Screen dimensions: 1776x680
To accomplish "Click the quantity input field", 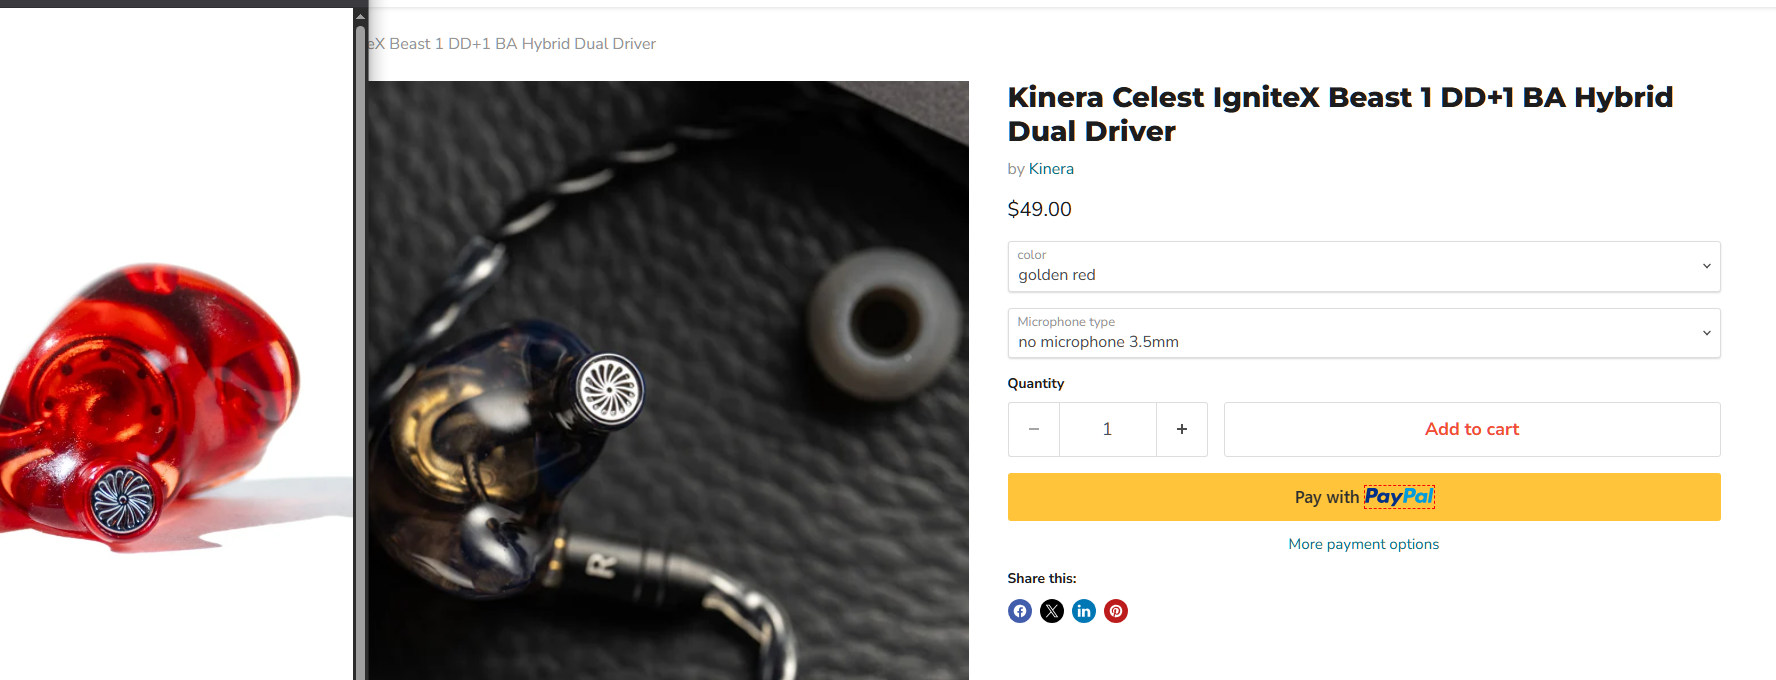I will [x=1107, y=429].
